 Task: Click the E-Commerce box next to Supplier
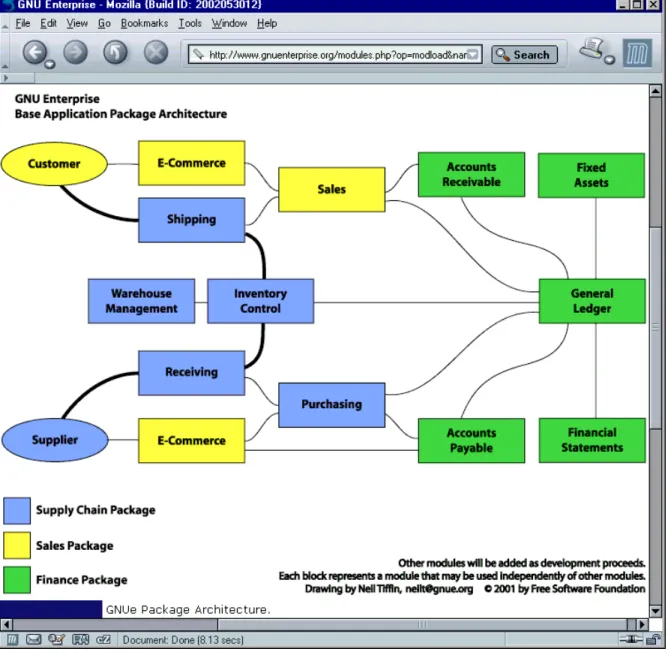pyautogui.click(x=192, y=440)
